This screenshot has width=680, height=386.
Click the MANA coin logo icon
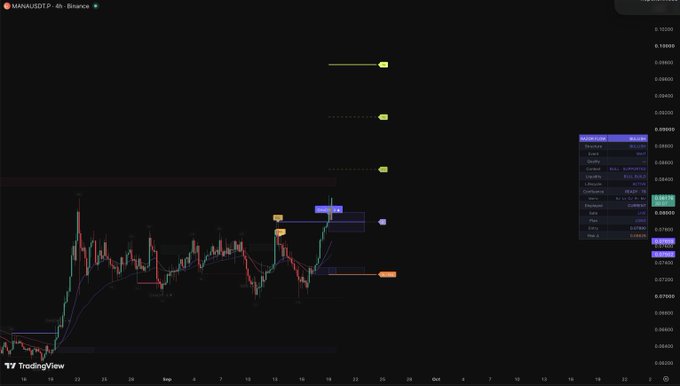[x=7, y=6]
